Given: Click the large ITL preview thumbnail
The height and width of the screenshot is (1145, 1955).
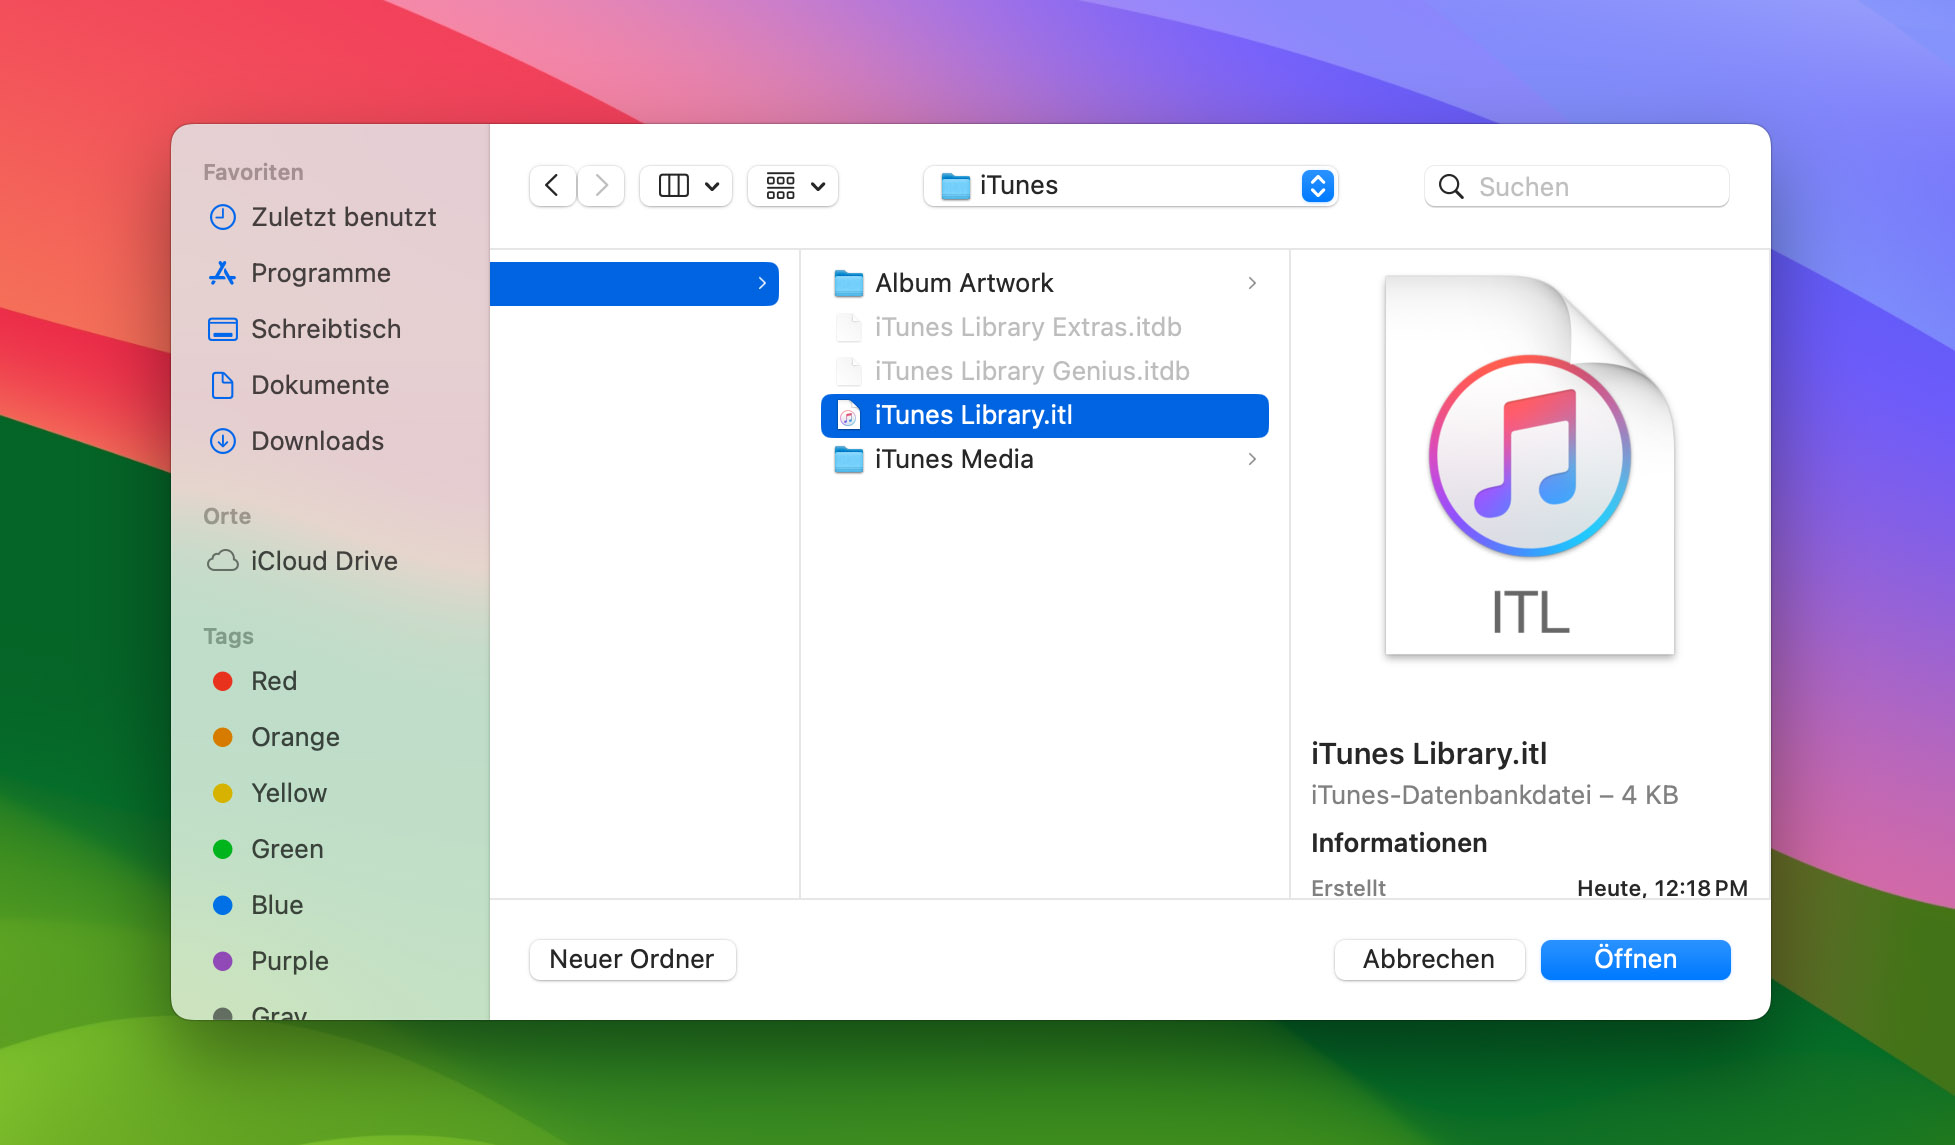Looking at the screenshot, I should [x=1530, y=465].
